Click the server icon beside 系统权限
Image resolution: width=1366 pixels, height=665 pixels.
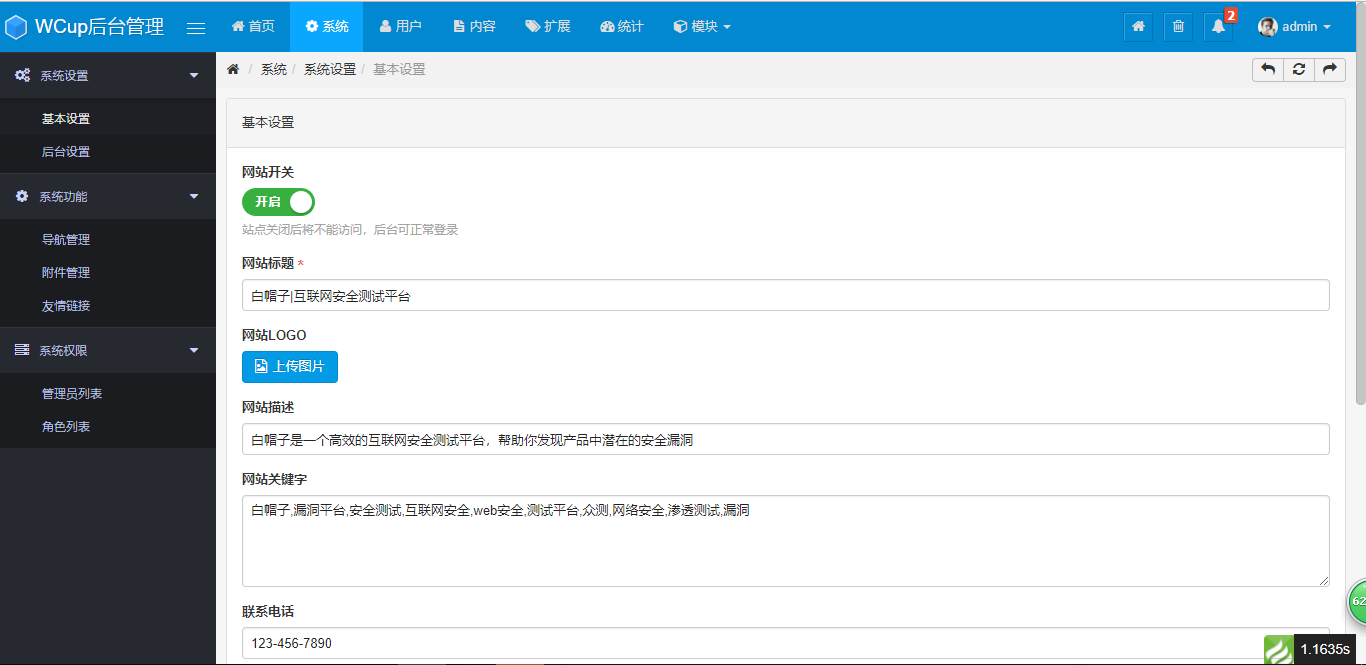[x=22, y=350]
